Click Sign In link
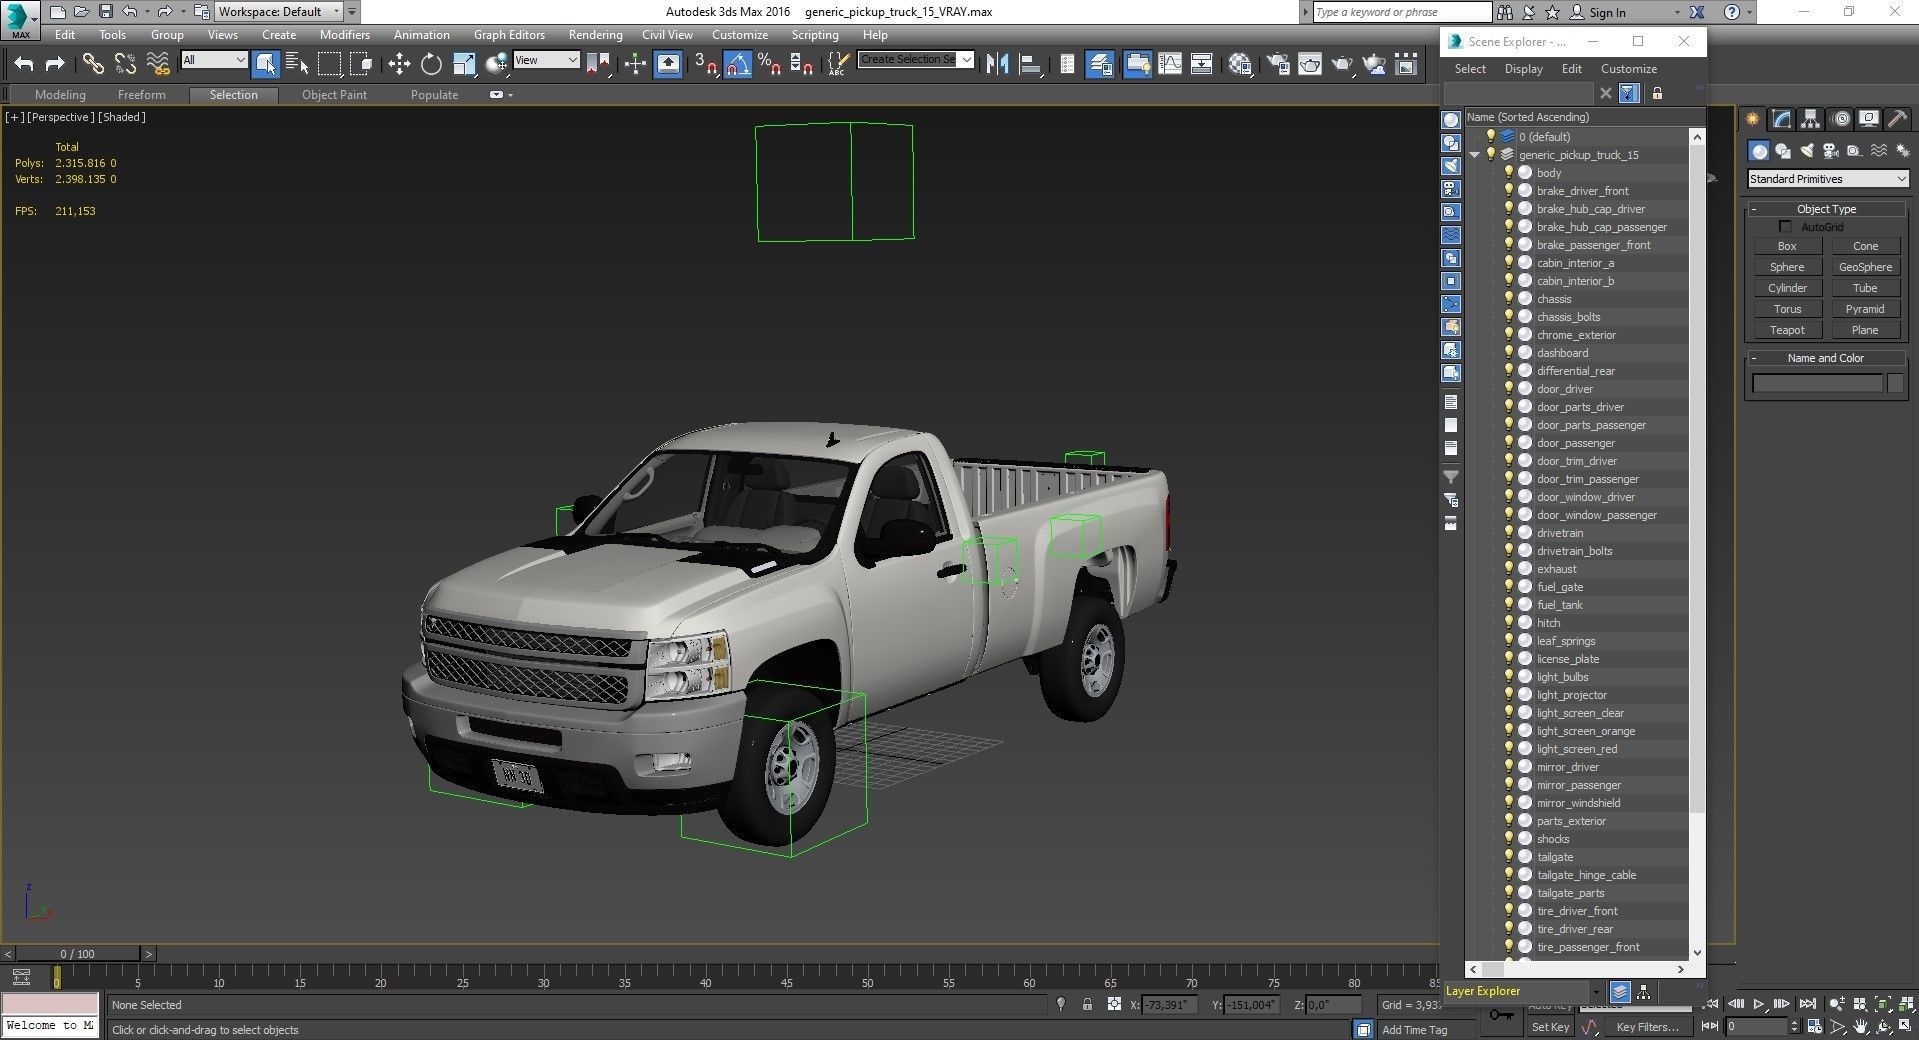Viewport: 1919px width, 1040px height. [1607, 13]
